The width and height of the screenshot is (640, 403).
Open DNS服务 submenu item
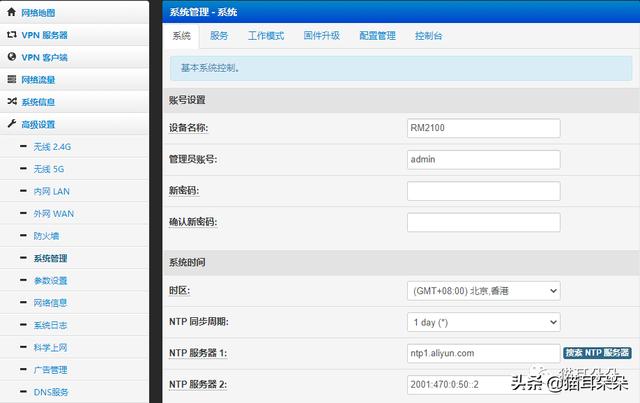pos(51,392)
